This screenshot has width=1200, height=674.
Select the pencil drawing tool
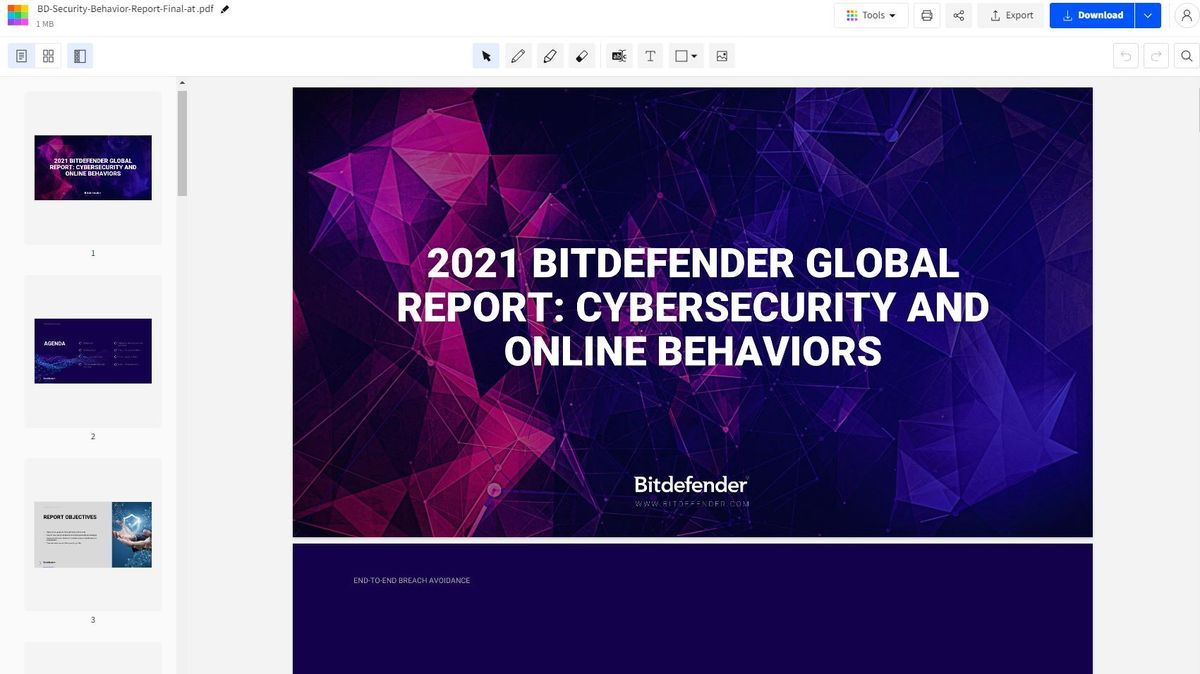click(x=518, y=56)
